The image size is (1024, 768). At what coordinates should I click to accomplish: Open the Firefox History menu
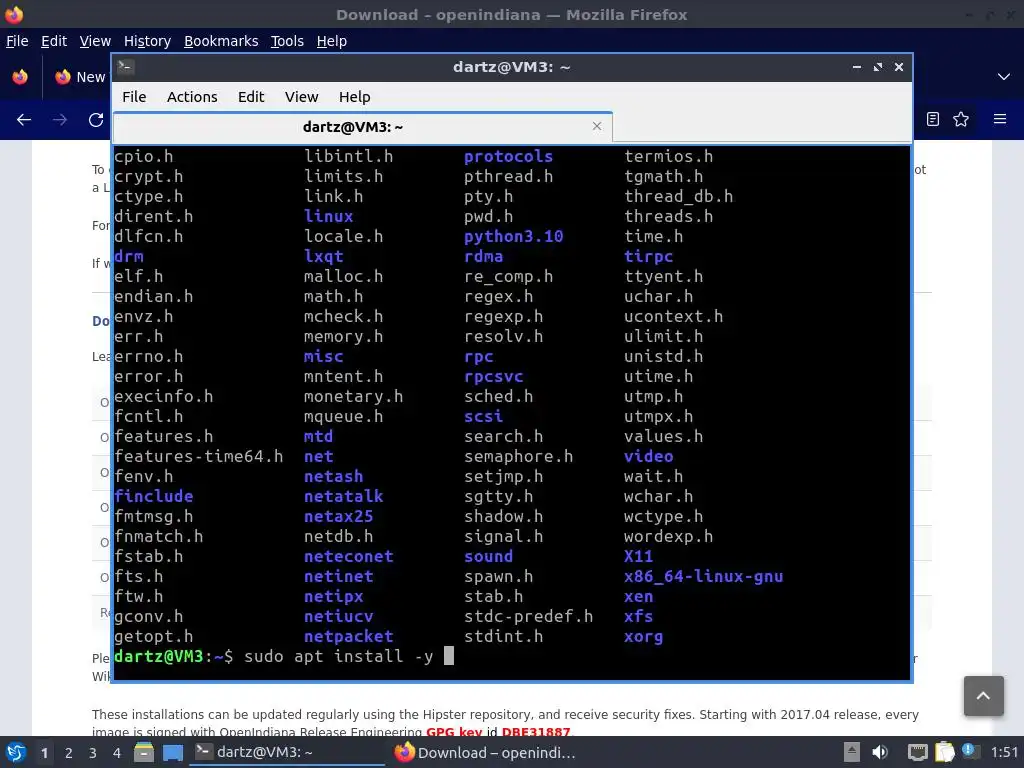(x=147, y=41)
